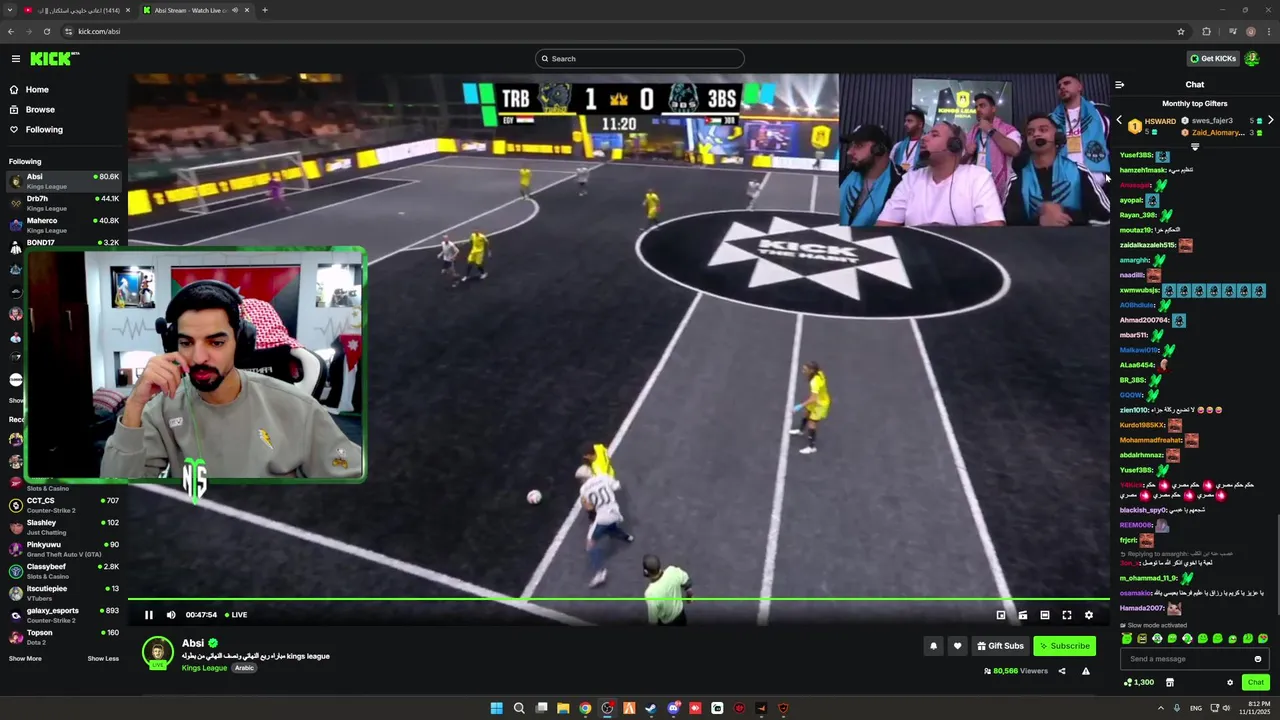This screenshot has width=1280, height=720.
Task: Click Gift Subs button
Action: [x=1000, y=646]
